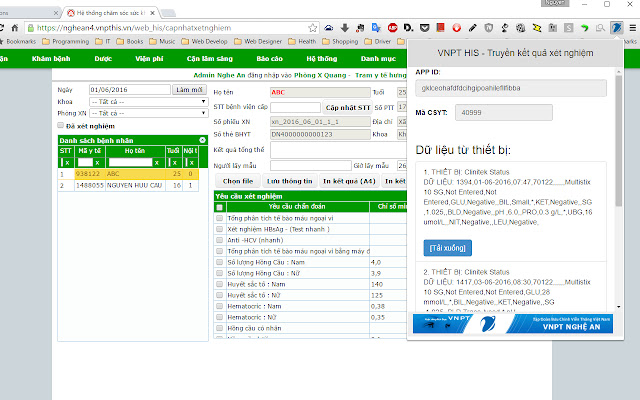
Task: Click the popup scrollbar down arrow
Action: click(619, 307)
